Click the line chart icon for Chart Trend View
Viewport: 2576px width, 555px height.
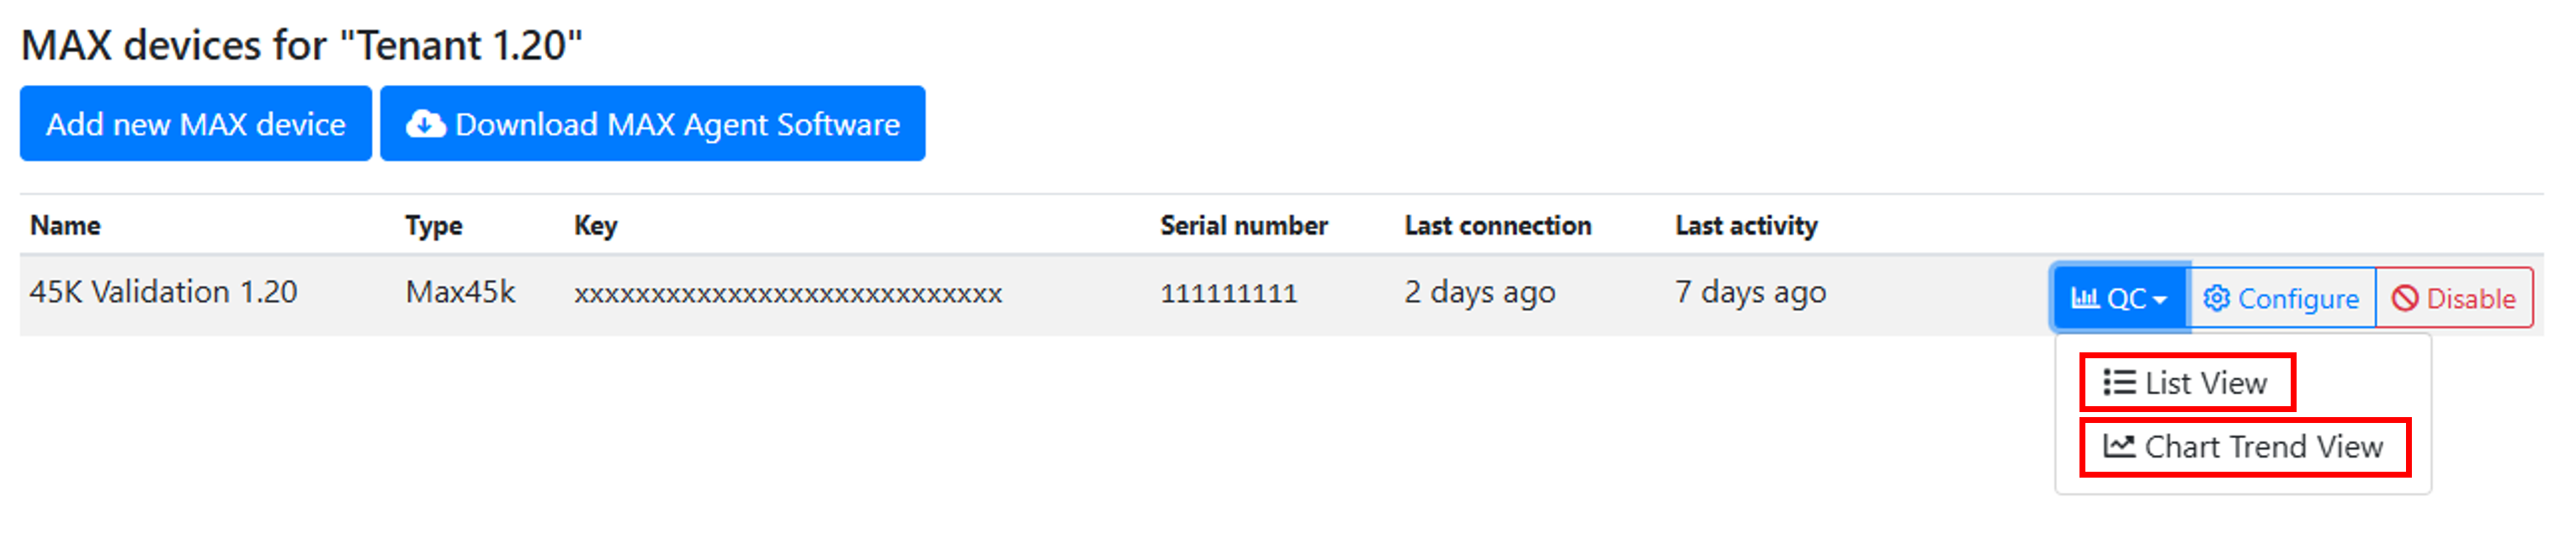2118,446
